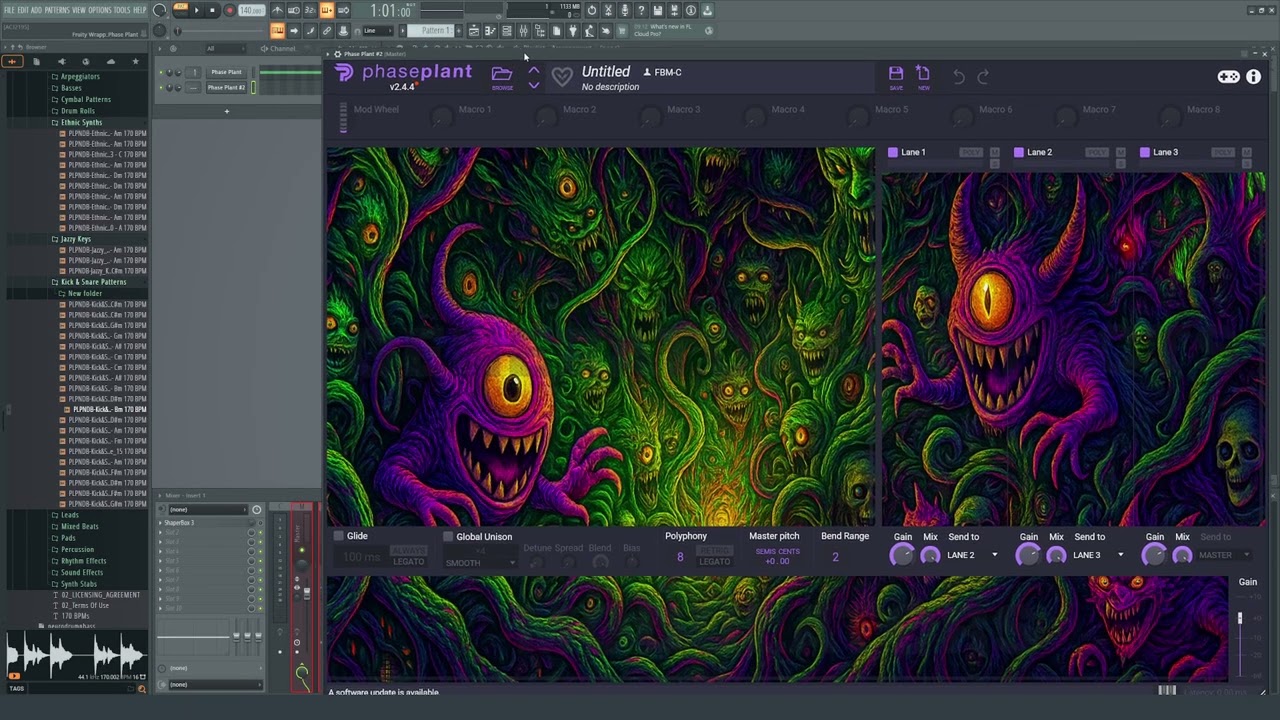
Task: Click the Polyphony value 8
Action: point(680,557)
